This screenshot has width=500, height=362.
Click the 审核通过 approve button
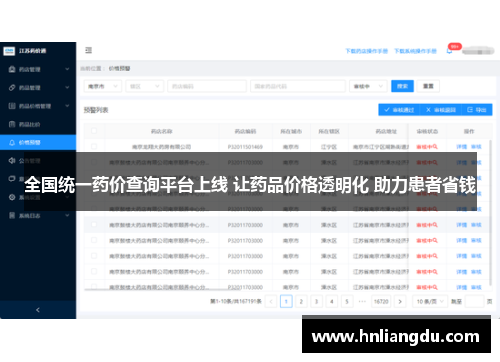pyautogui.click(x=399, y=110)
